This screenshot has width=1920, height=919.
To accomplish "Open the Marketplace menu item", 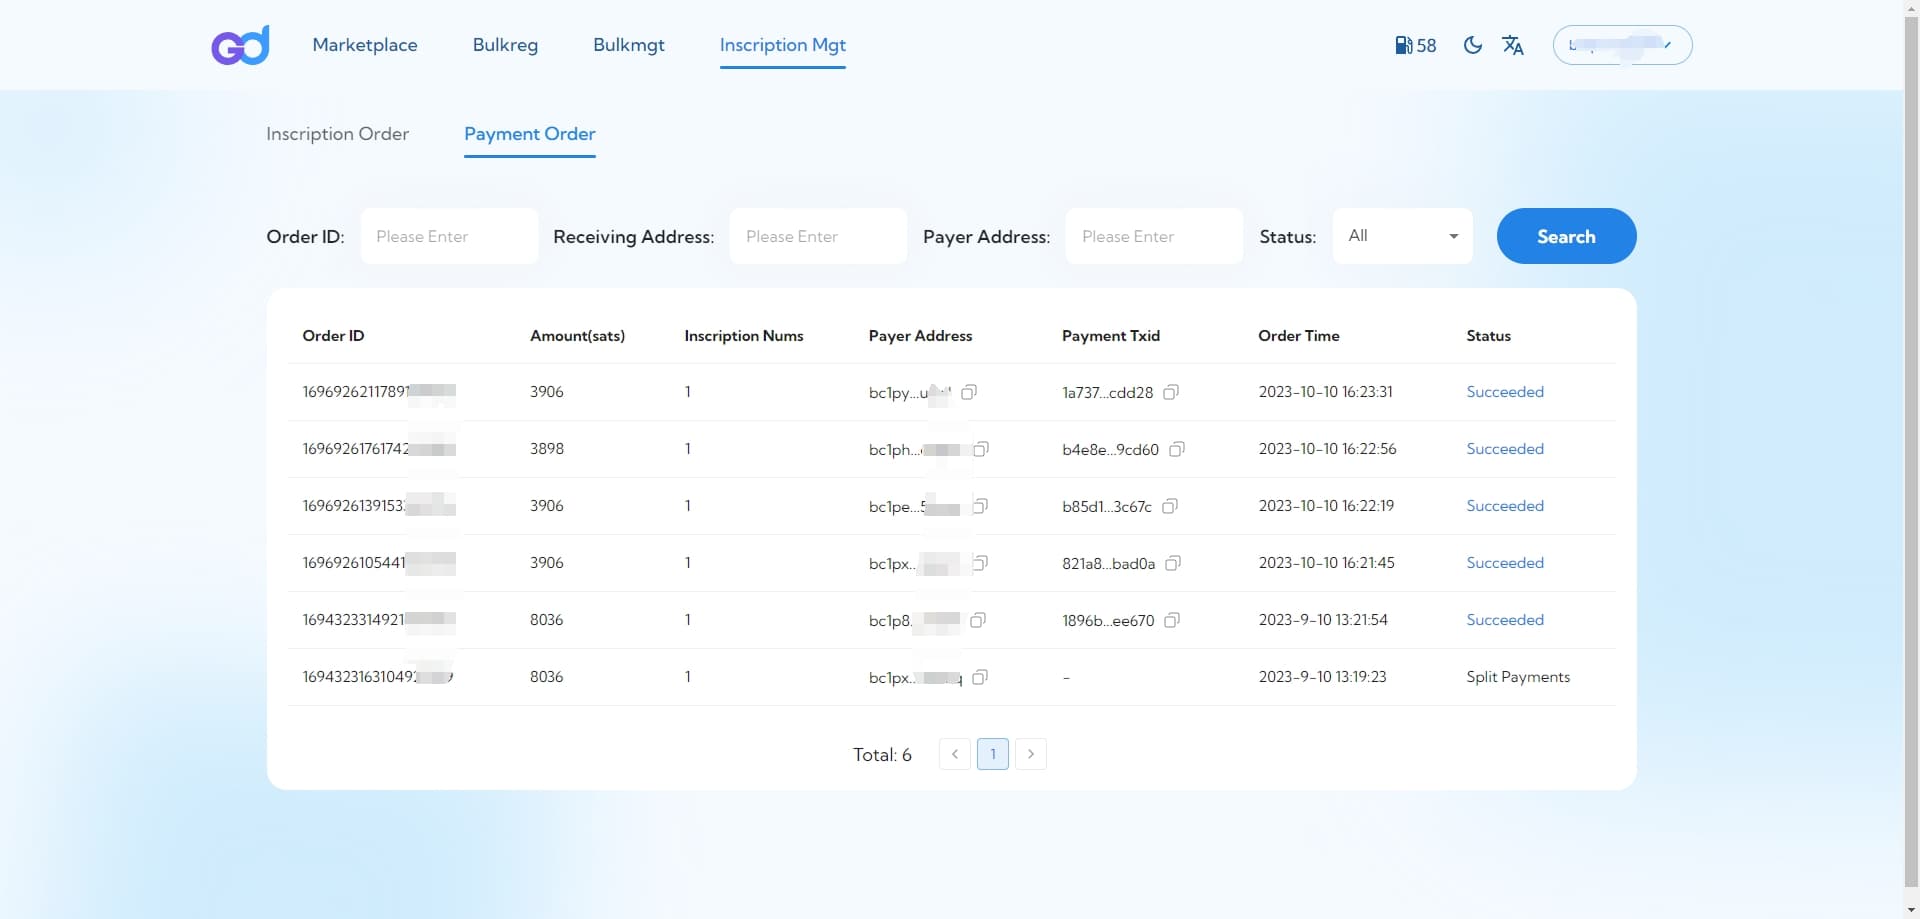I will click(x=365, y=45).
